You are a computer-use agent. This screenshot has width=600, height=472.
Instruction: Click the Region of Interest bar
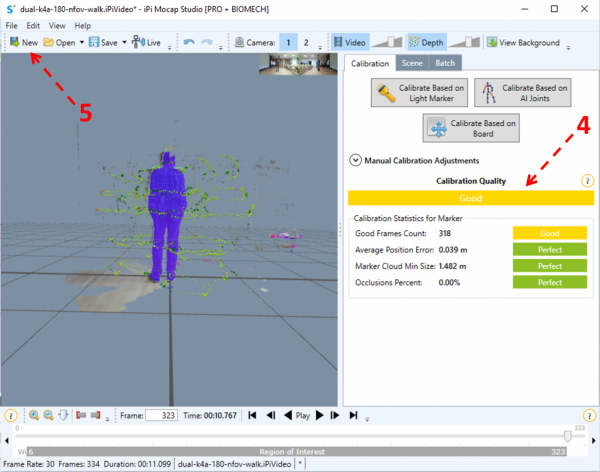pyautogui.click(x=297, y=452)
